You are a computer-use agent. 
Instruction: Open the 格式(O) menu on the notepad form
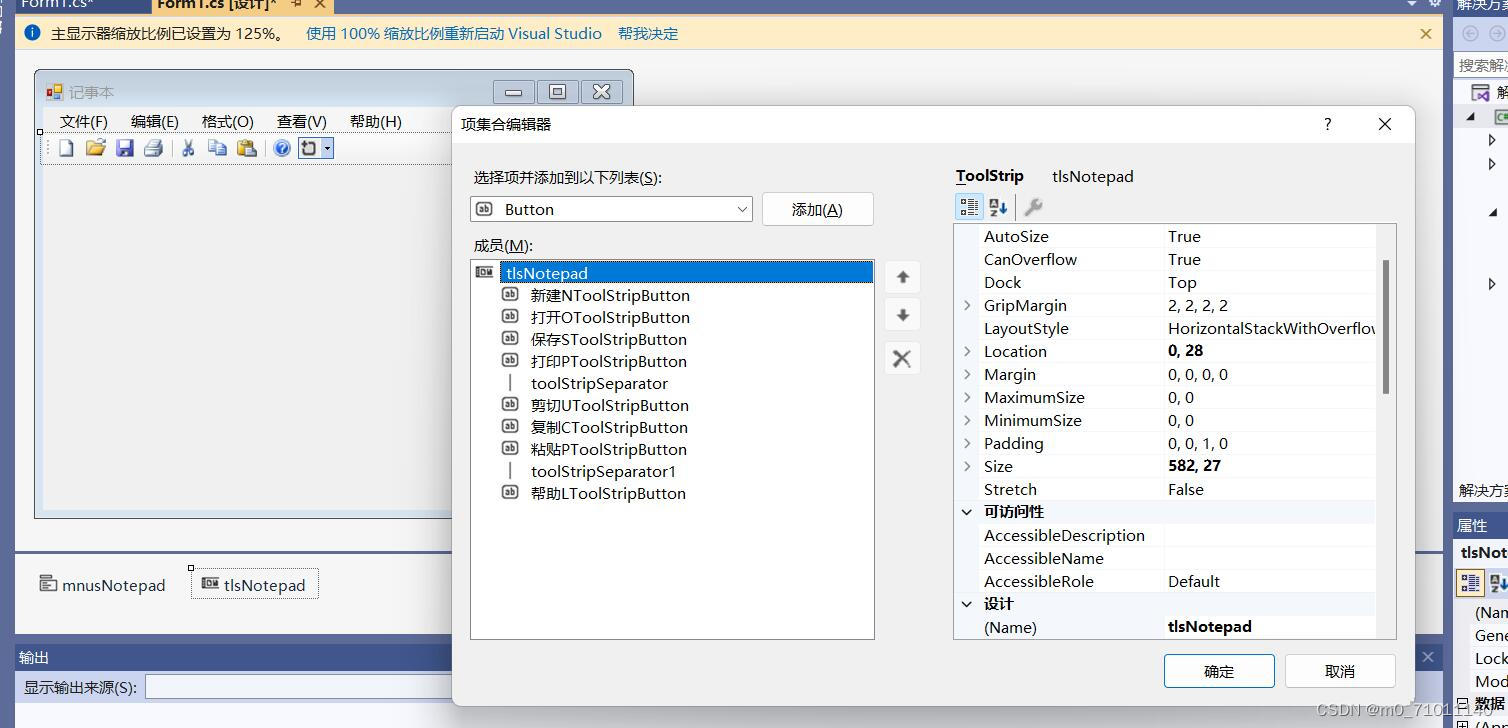[226, 121]
